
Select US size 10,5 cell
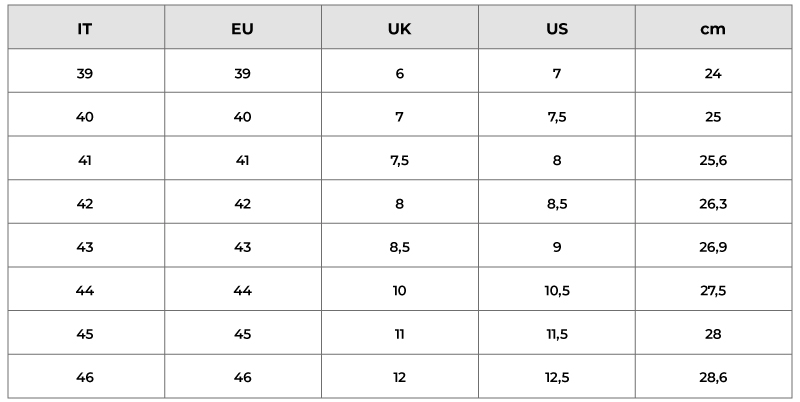coord(557,289)
